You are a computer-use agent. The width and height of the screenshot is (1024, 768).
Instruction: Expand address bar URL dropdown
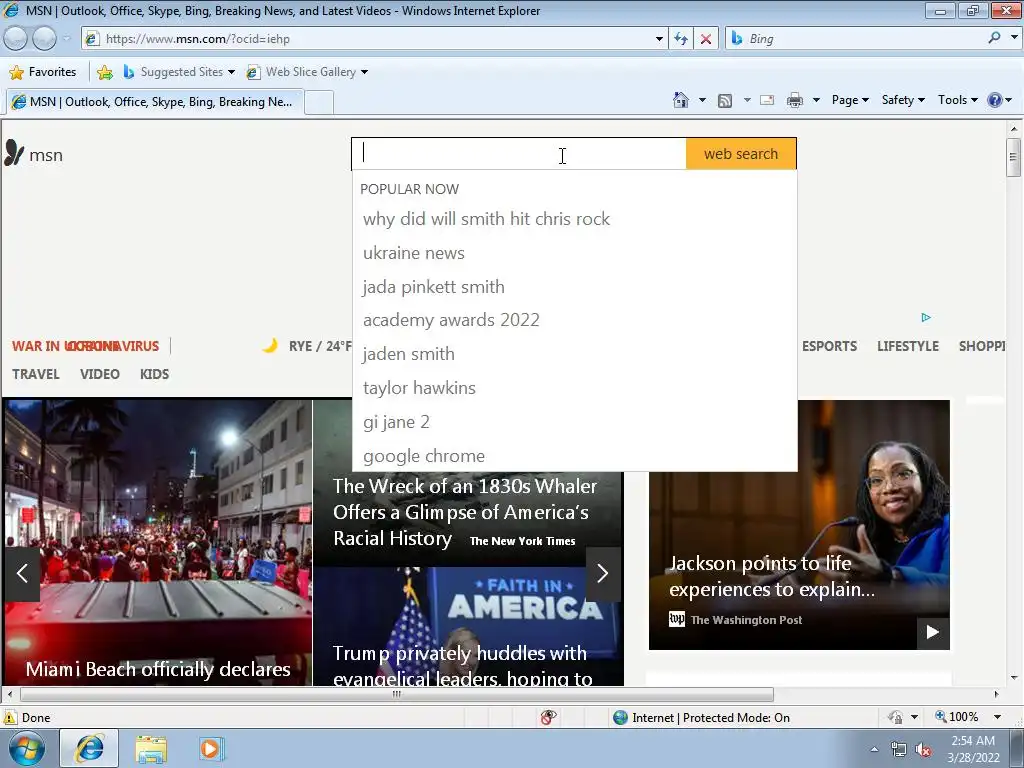[659, 39]
